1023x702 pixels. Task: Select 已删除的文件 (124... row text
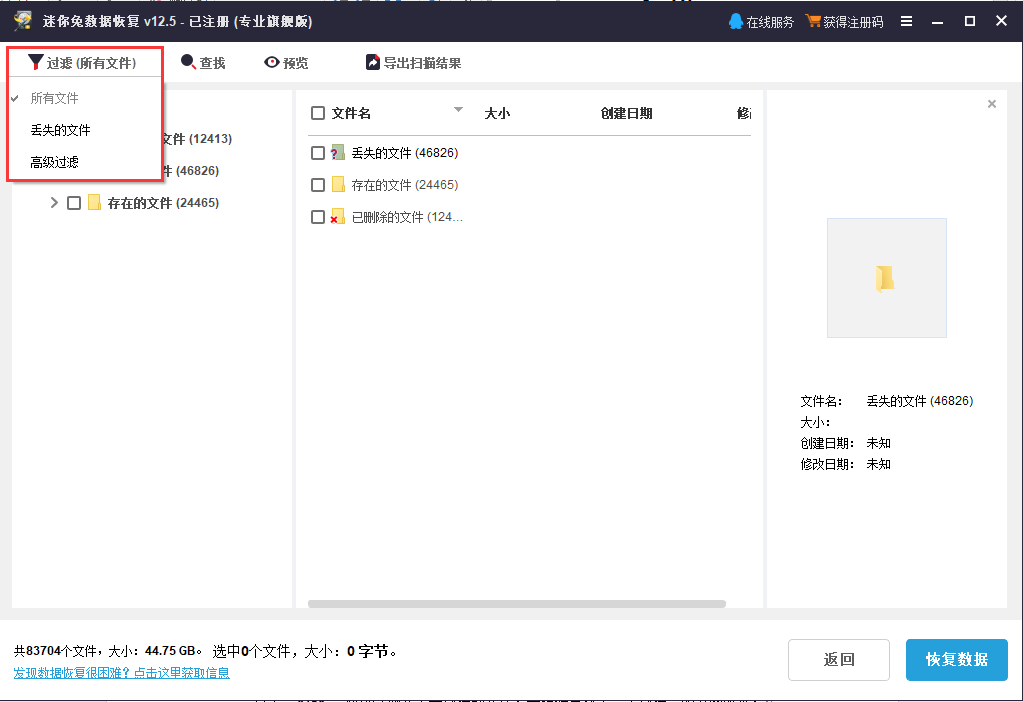coord(407,217)
